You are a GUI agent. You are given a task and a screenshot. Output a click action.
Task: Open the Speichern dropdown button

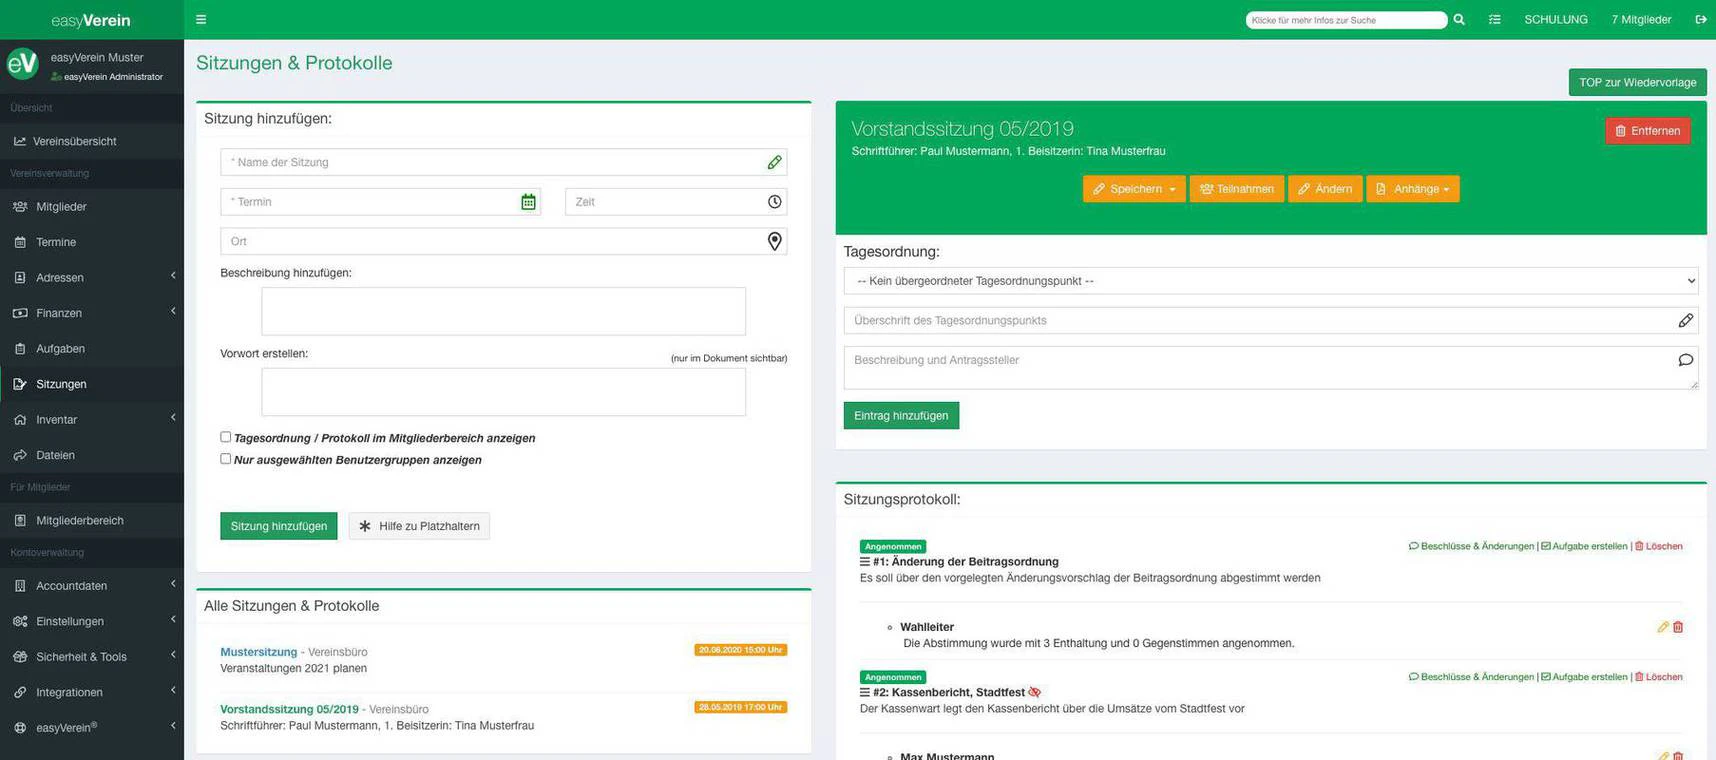pyautogui.click(x=1133, y=189)
